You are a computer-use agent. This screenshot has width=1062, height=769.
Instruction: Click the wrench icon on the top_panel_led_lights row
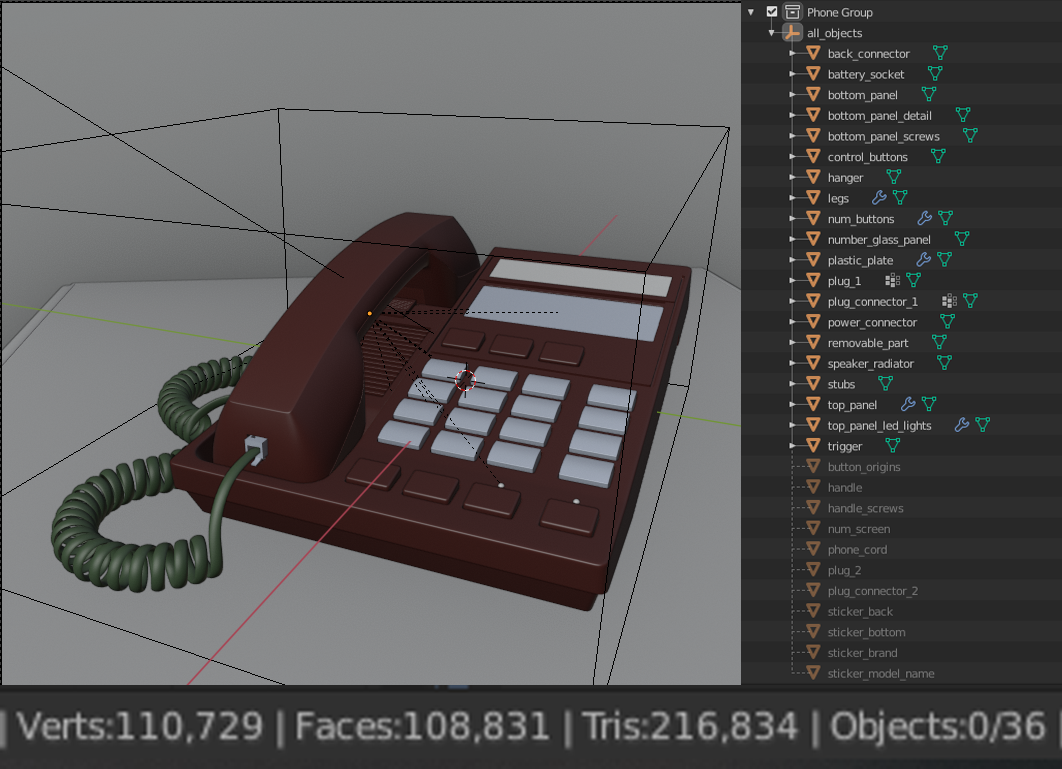(962, 425)
